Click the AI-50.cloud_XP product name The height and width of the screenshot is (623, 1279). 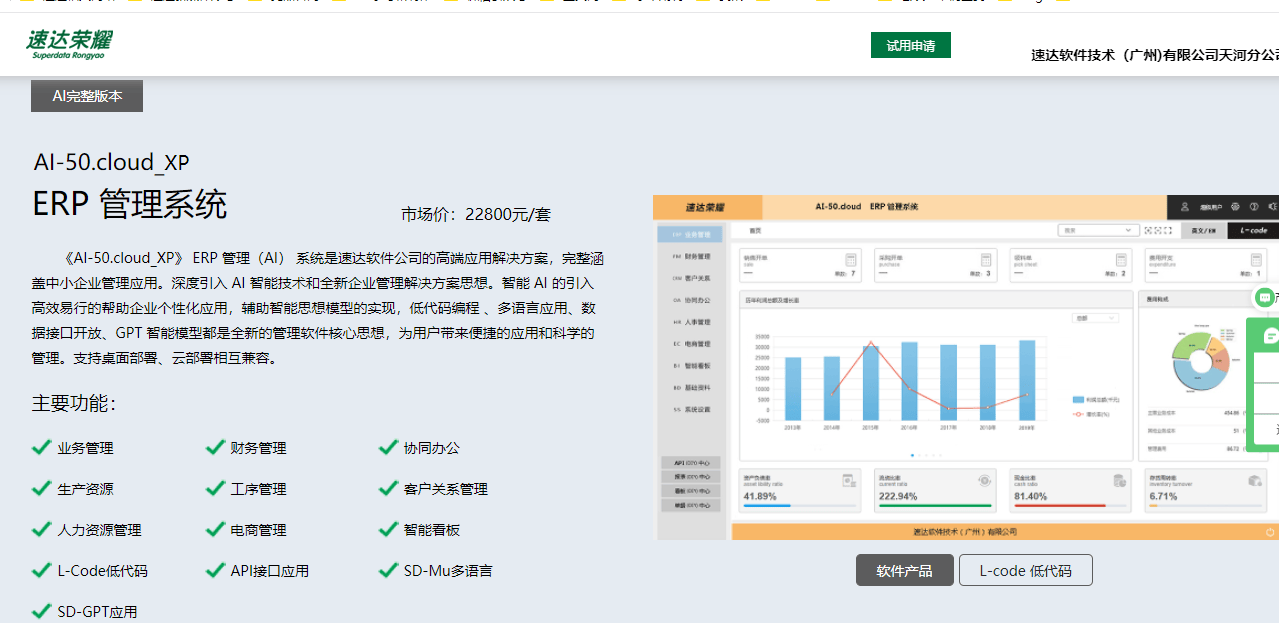[111, 163]
